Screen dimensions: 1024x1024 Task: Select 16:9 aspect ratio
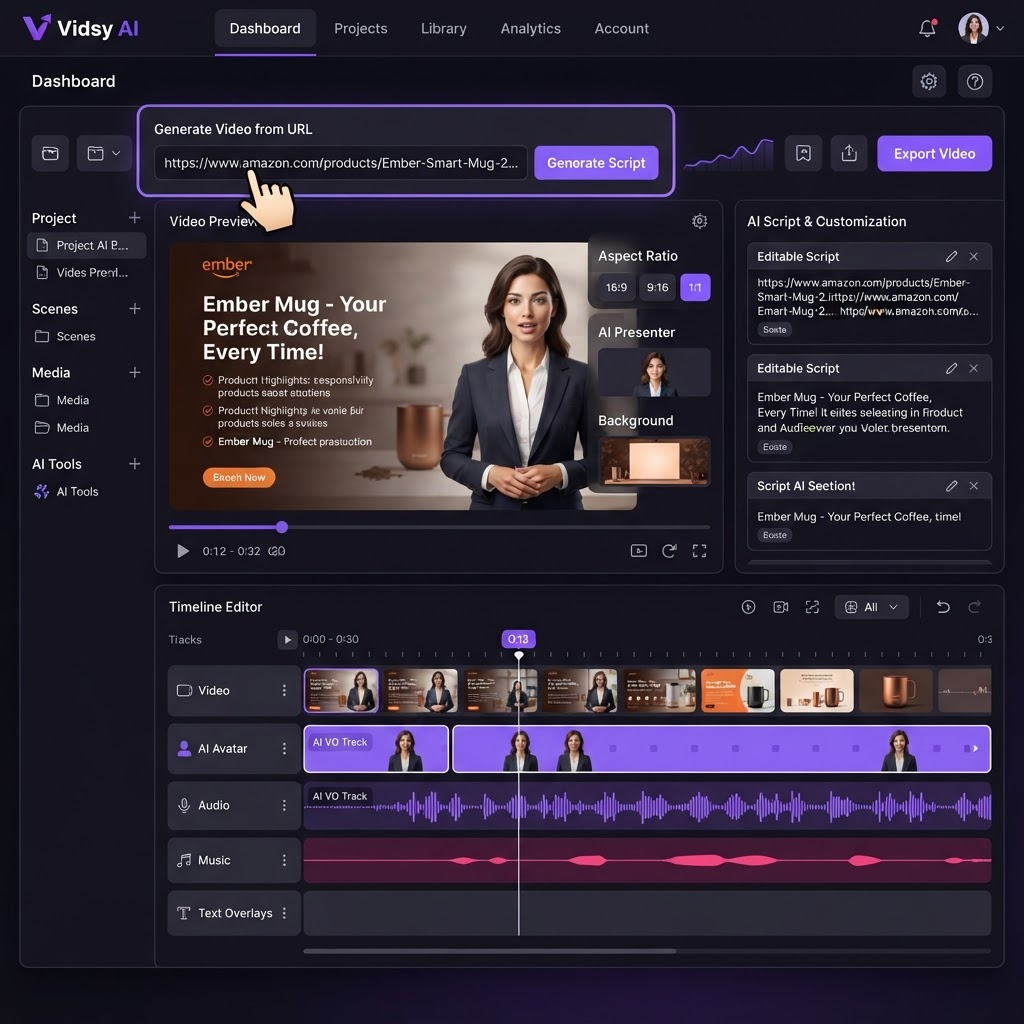(616, 287)
